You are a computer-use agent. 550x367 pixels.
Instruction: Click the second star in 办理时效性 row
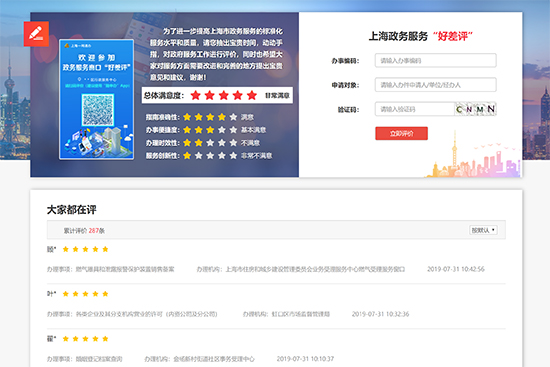[199, 143]
